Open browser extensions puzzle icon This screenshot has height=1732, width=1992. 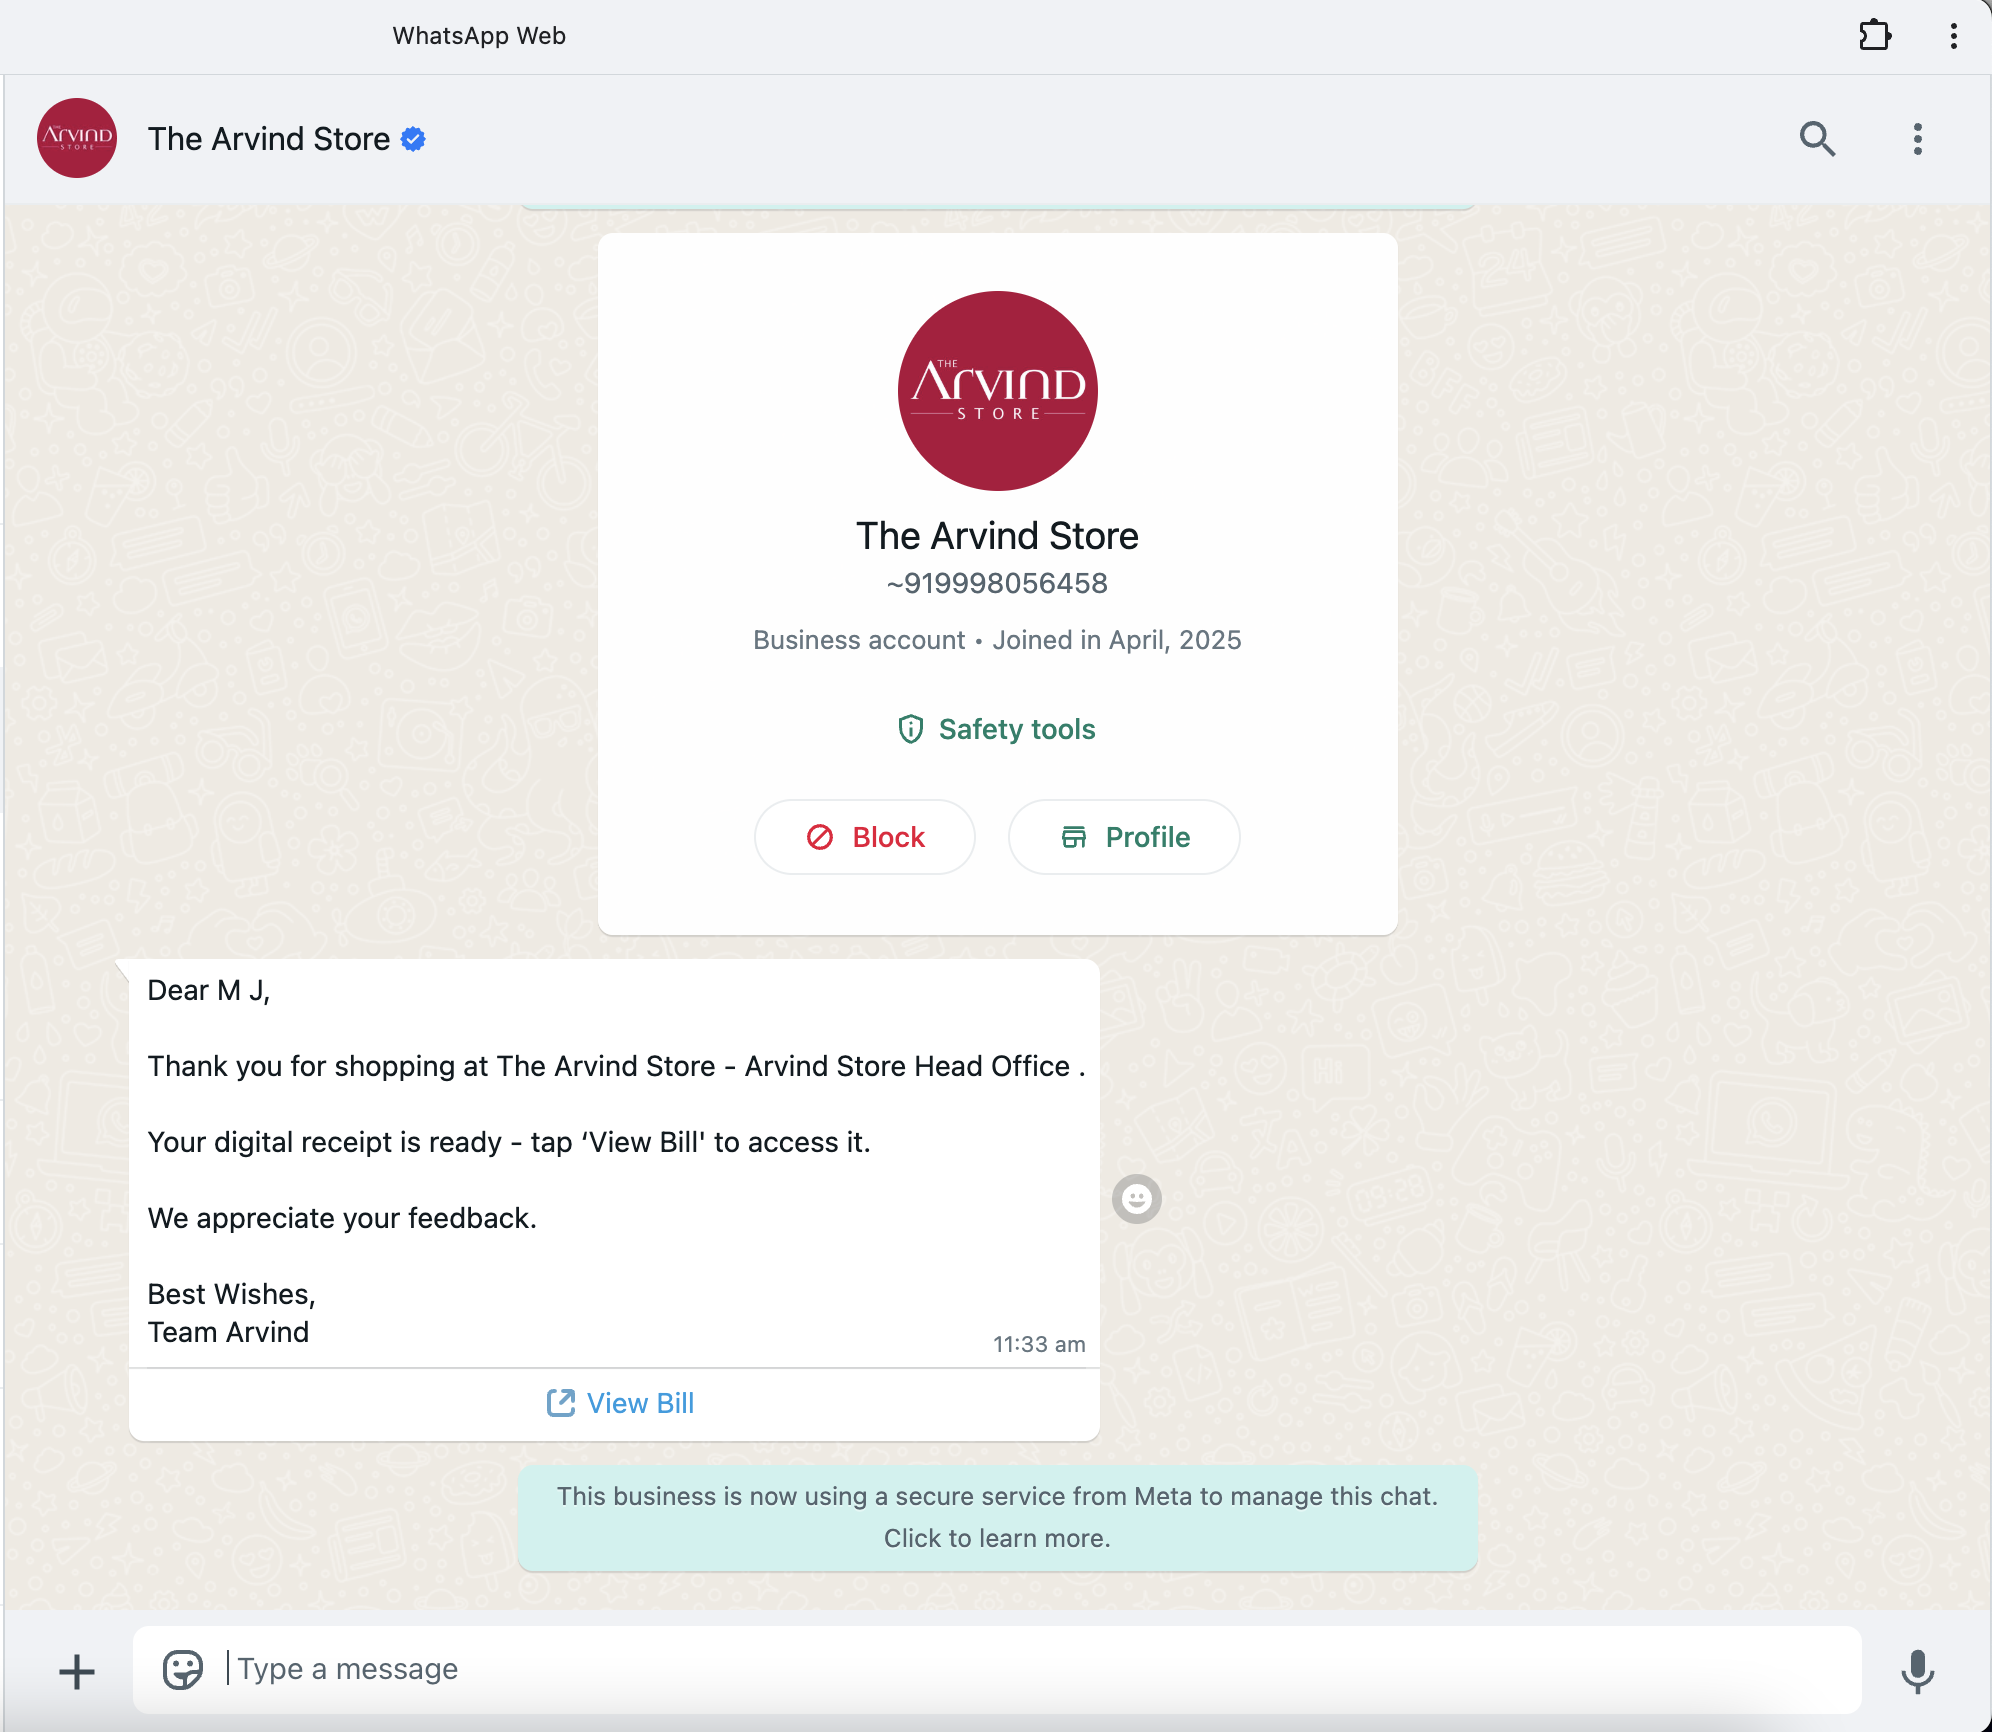click(x=1875, y=36)
